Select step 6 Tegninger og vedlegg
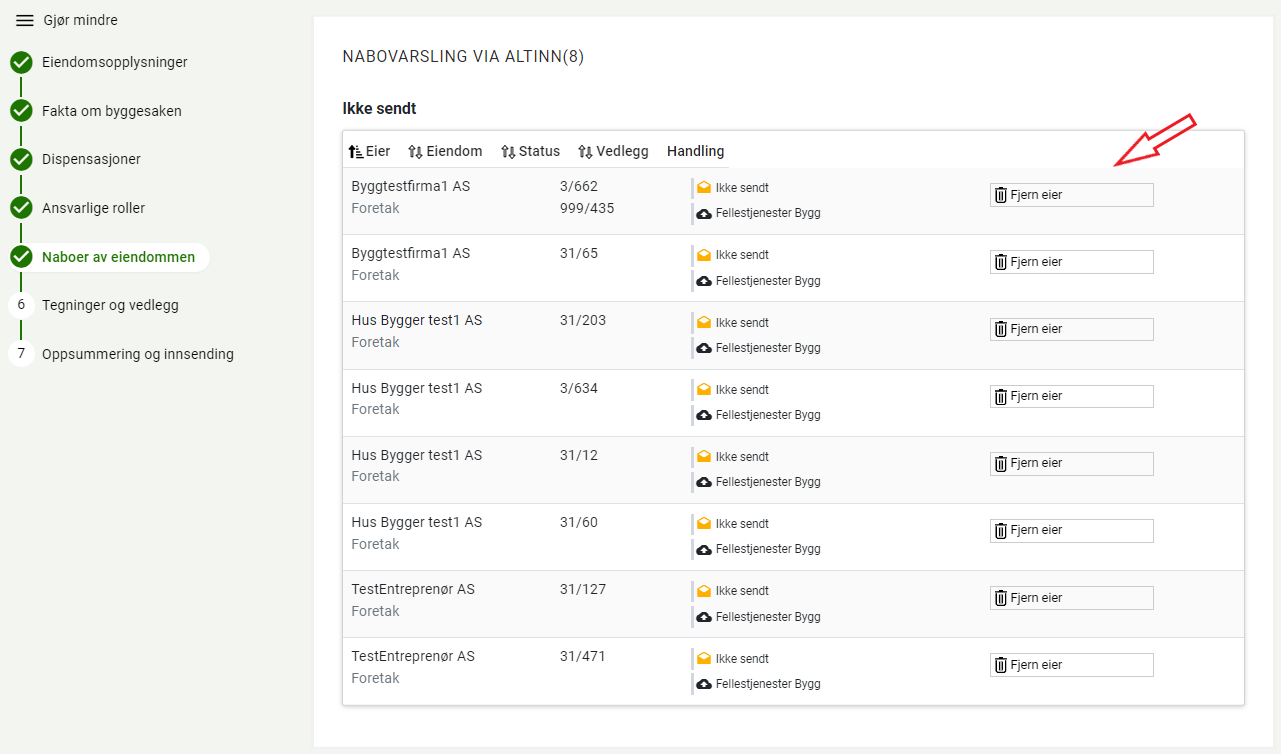The height and width of the screenshot is (754, 1281). click(x=110, y=305)
